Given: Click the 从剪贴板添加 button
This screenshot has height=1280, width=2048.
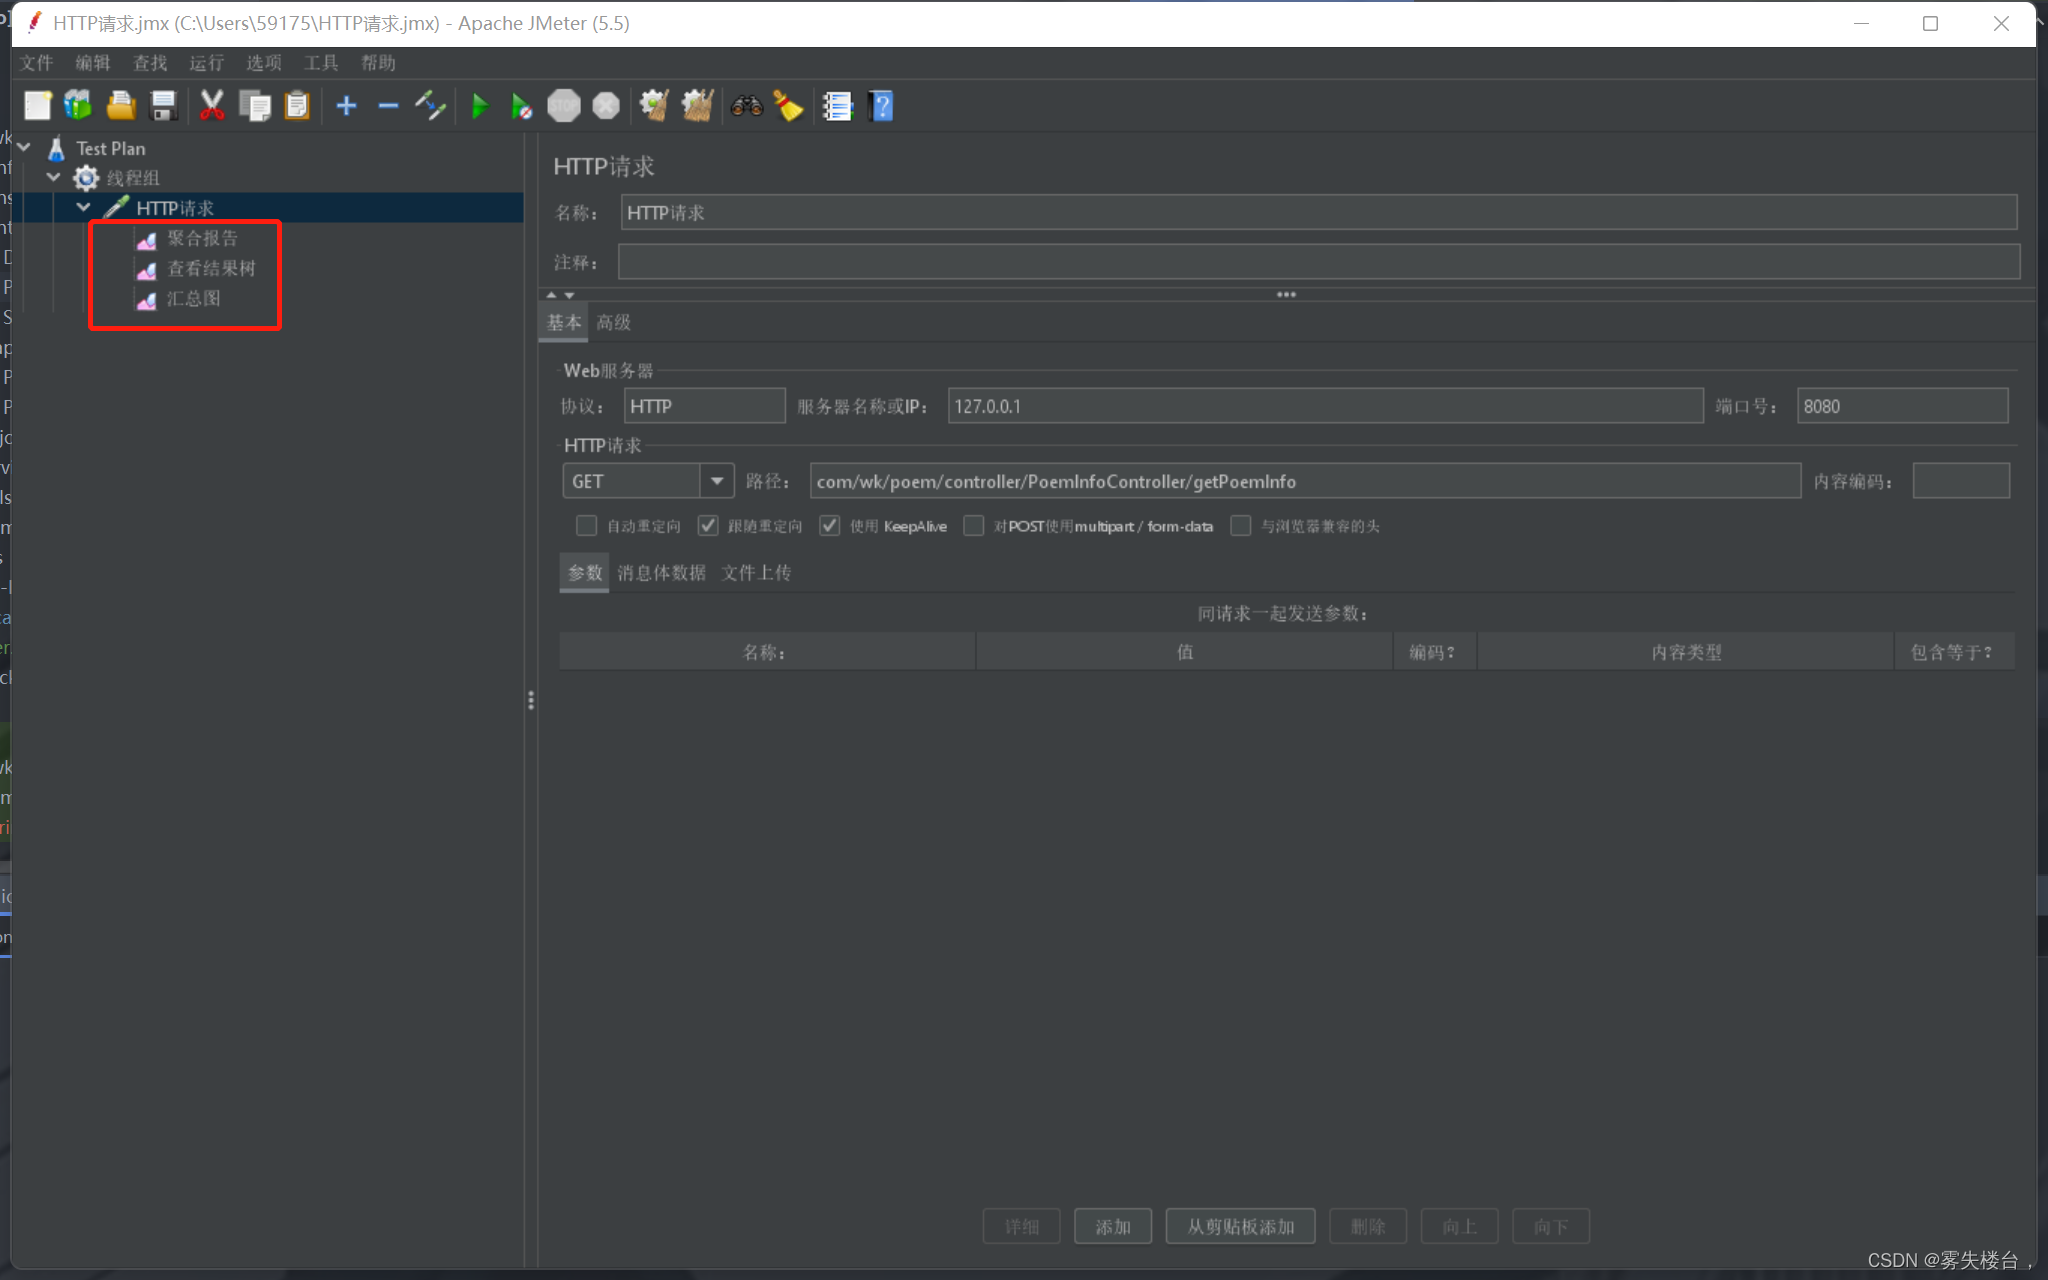Looking at the screenshot, I should [1240, 1227].
